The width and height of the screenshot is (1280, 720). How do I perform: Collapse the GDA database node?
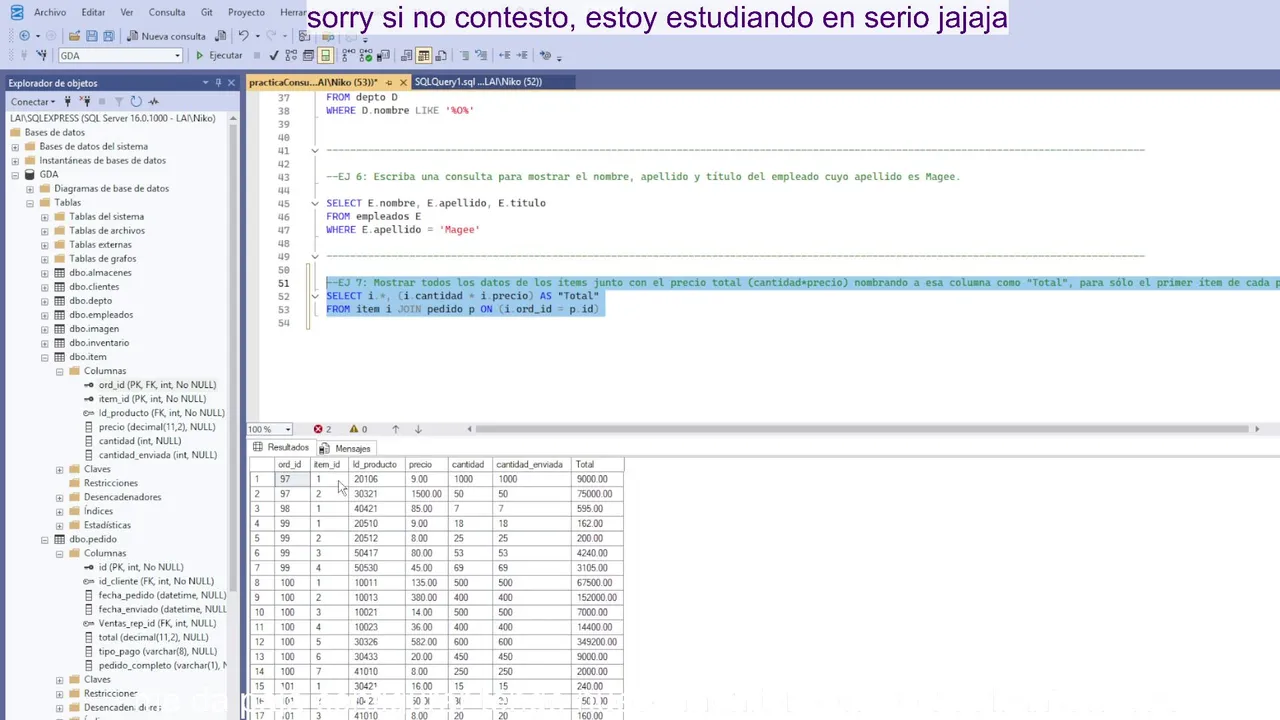pyautogui.click(x=15, y=175)
